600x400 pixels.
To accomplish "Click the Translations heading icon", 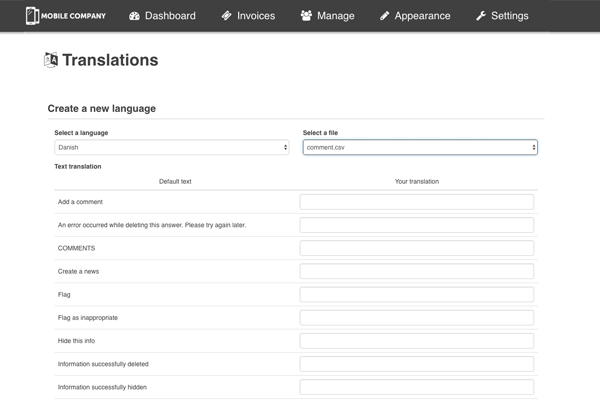I will [51, 60].
